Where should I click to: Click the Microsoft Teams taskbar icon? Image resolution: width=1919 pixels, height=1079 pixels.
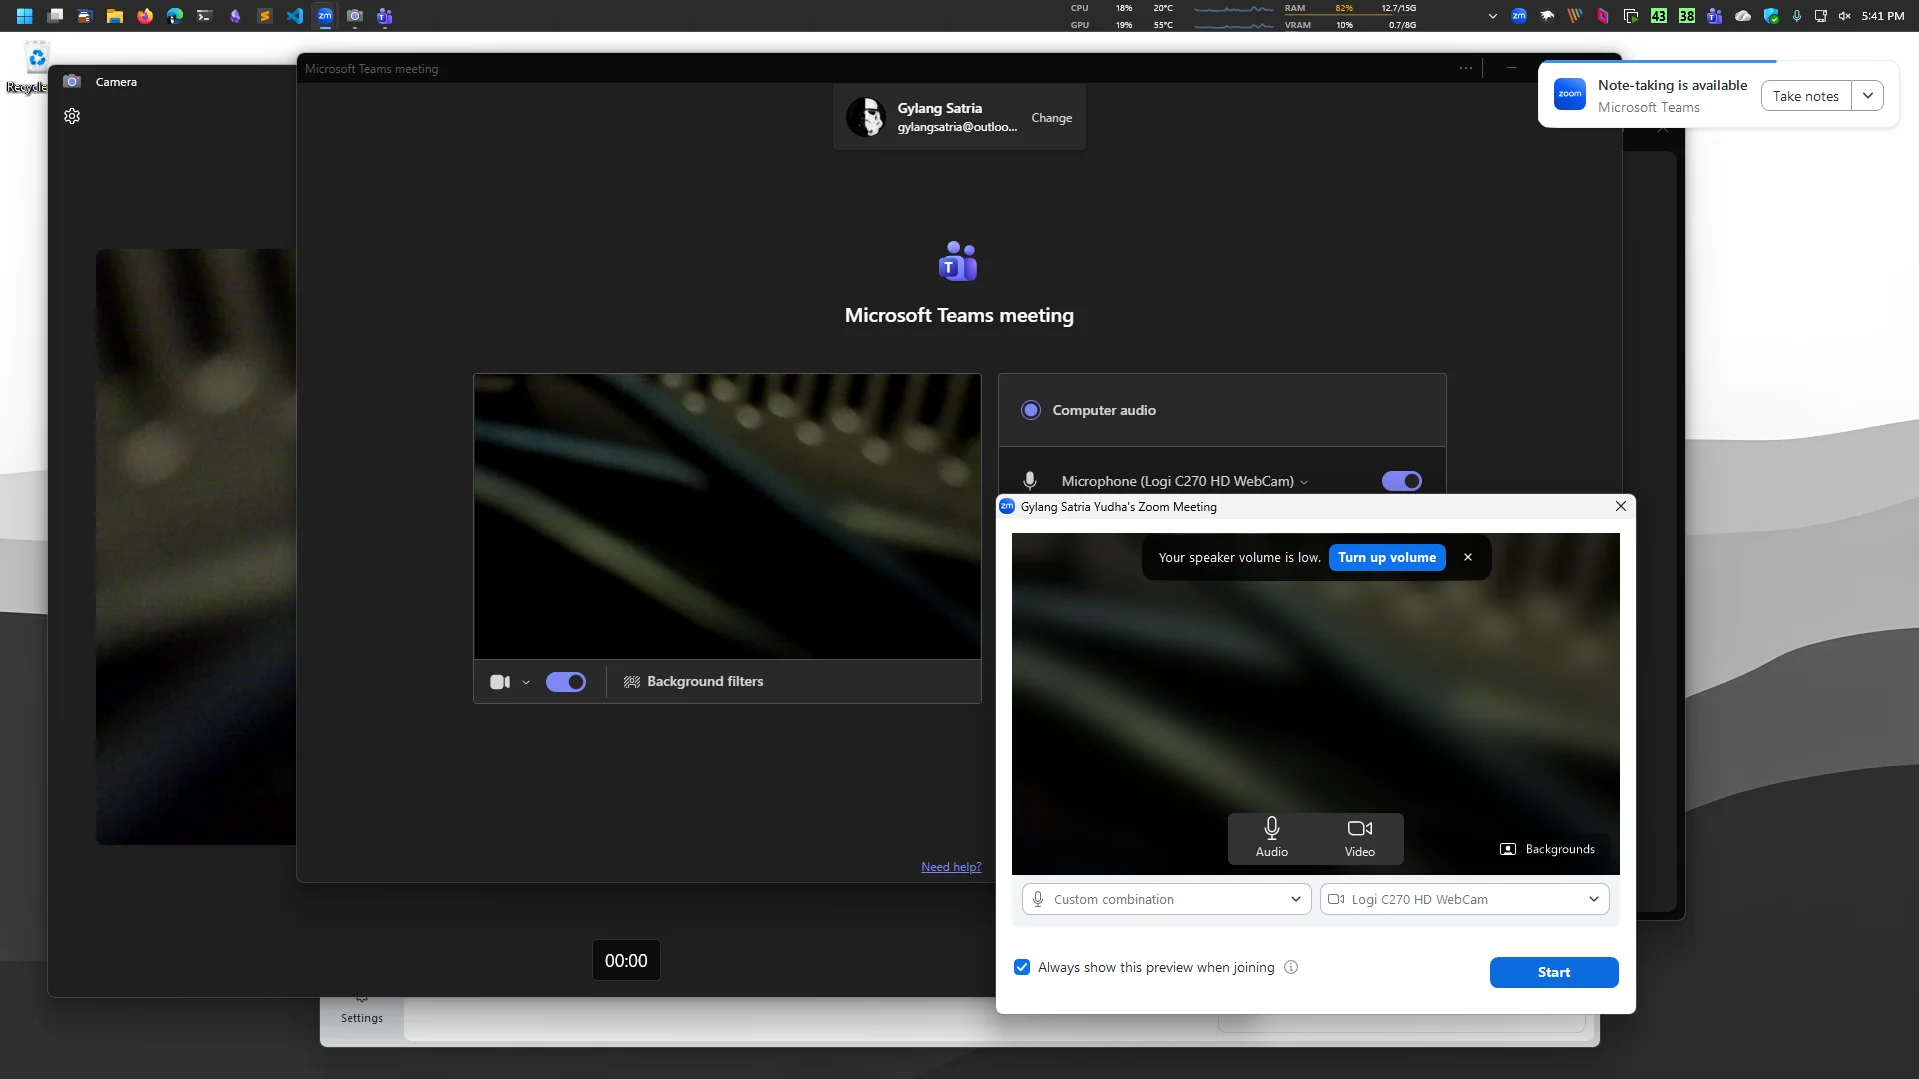coord(385,16)
